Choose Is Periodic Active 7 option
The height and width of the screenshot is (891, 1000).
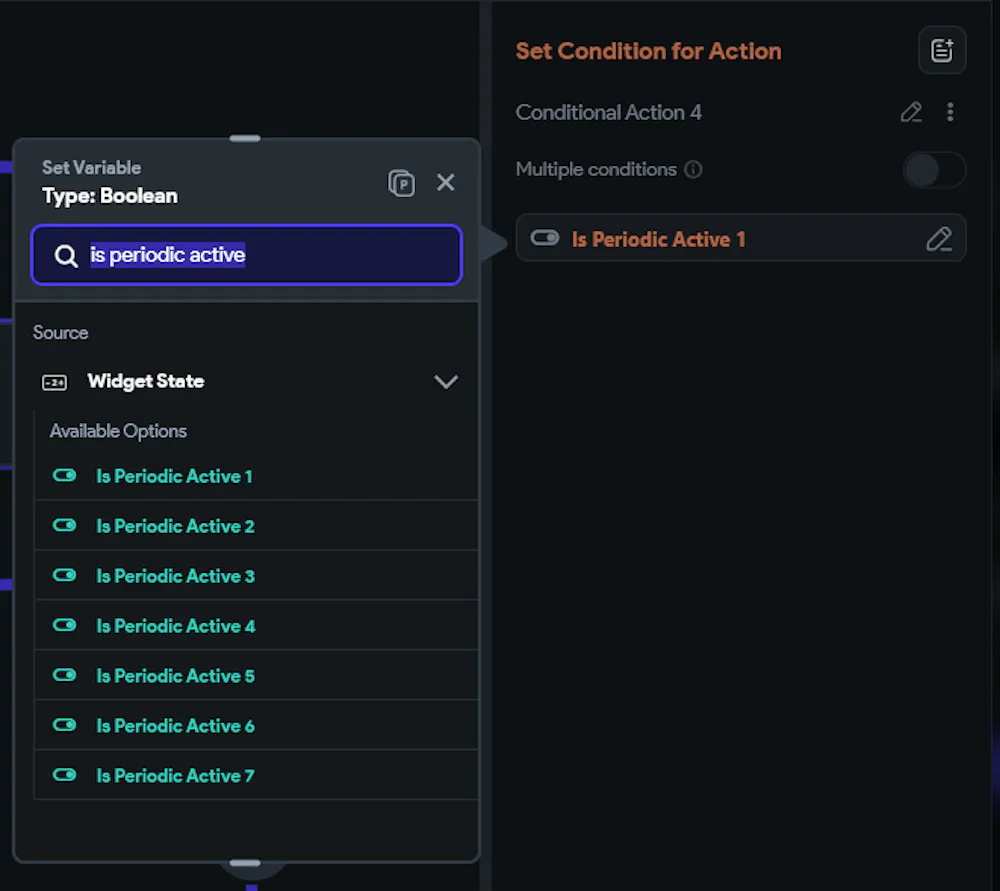256,775
